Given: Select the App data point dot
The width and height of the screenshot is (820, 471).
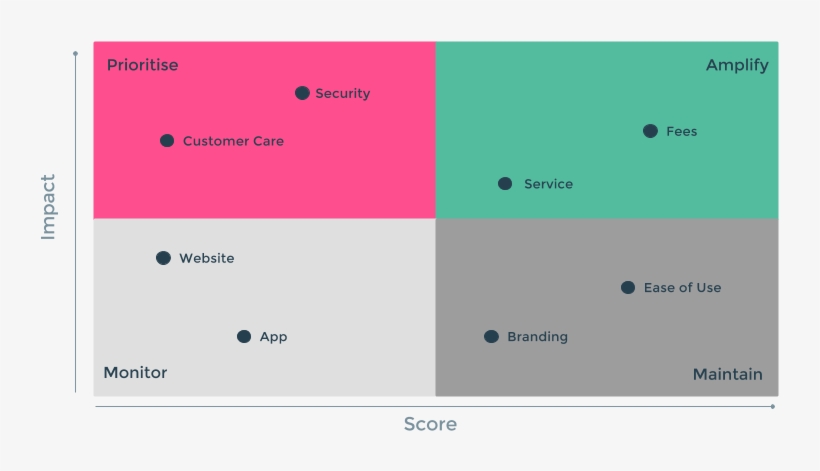Looking at the screenshot, I should pyautogui.click(x=244, y=337).
